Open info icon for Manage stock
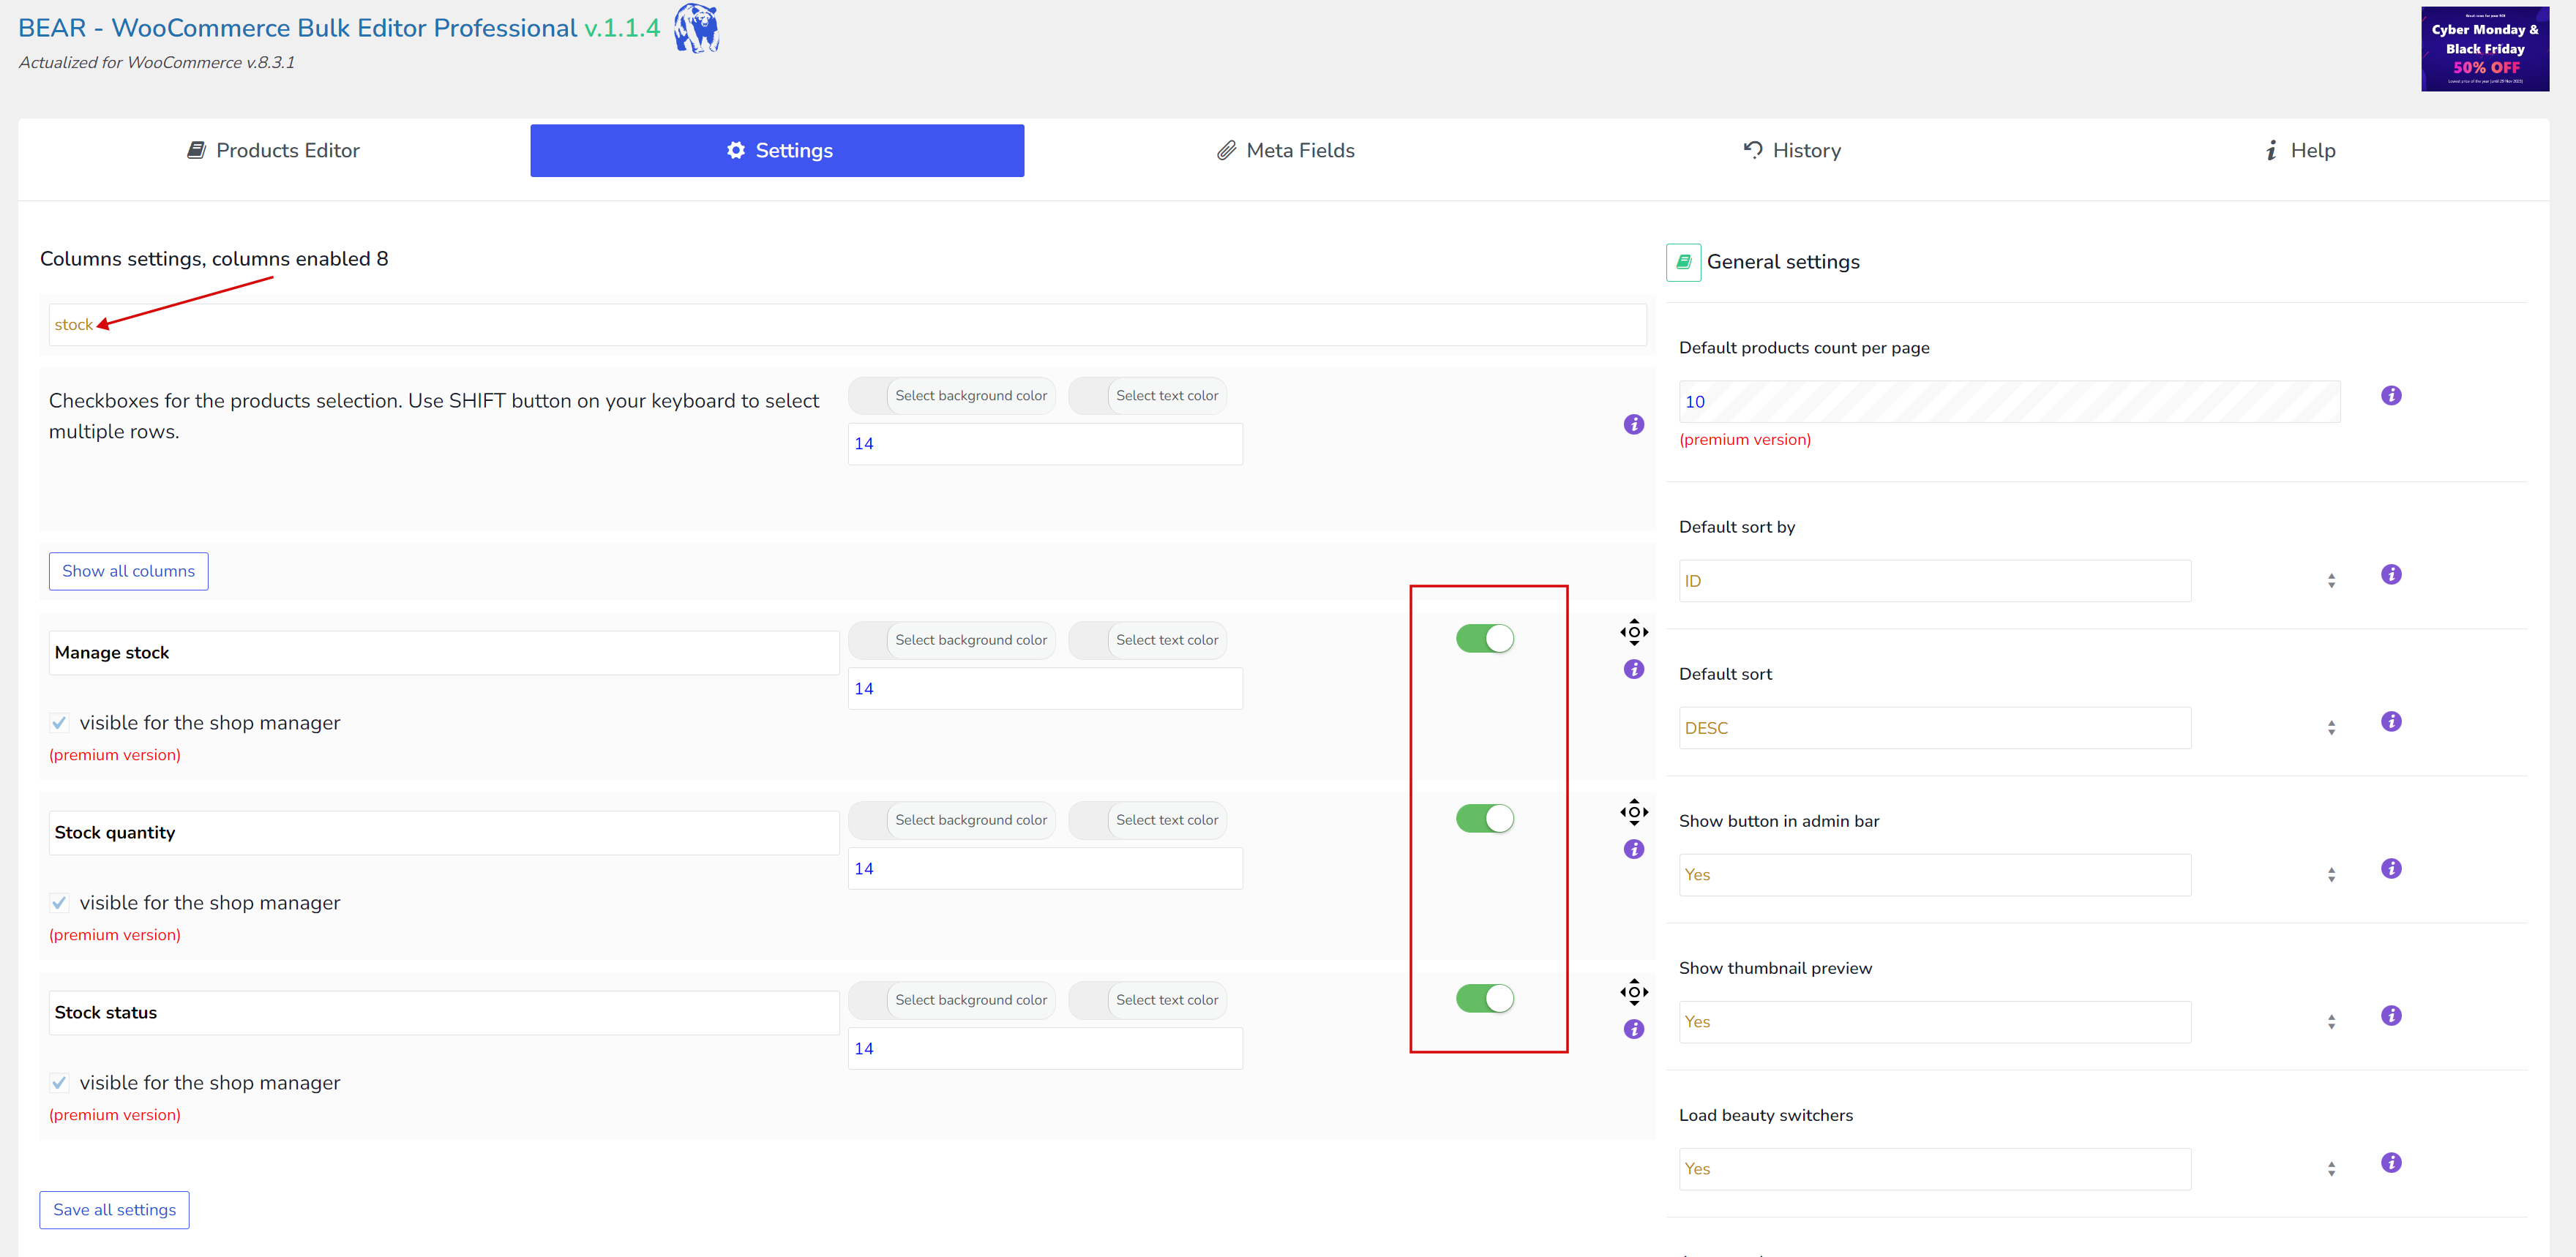 pyautogui.click(x=1634, y=669)
